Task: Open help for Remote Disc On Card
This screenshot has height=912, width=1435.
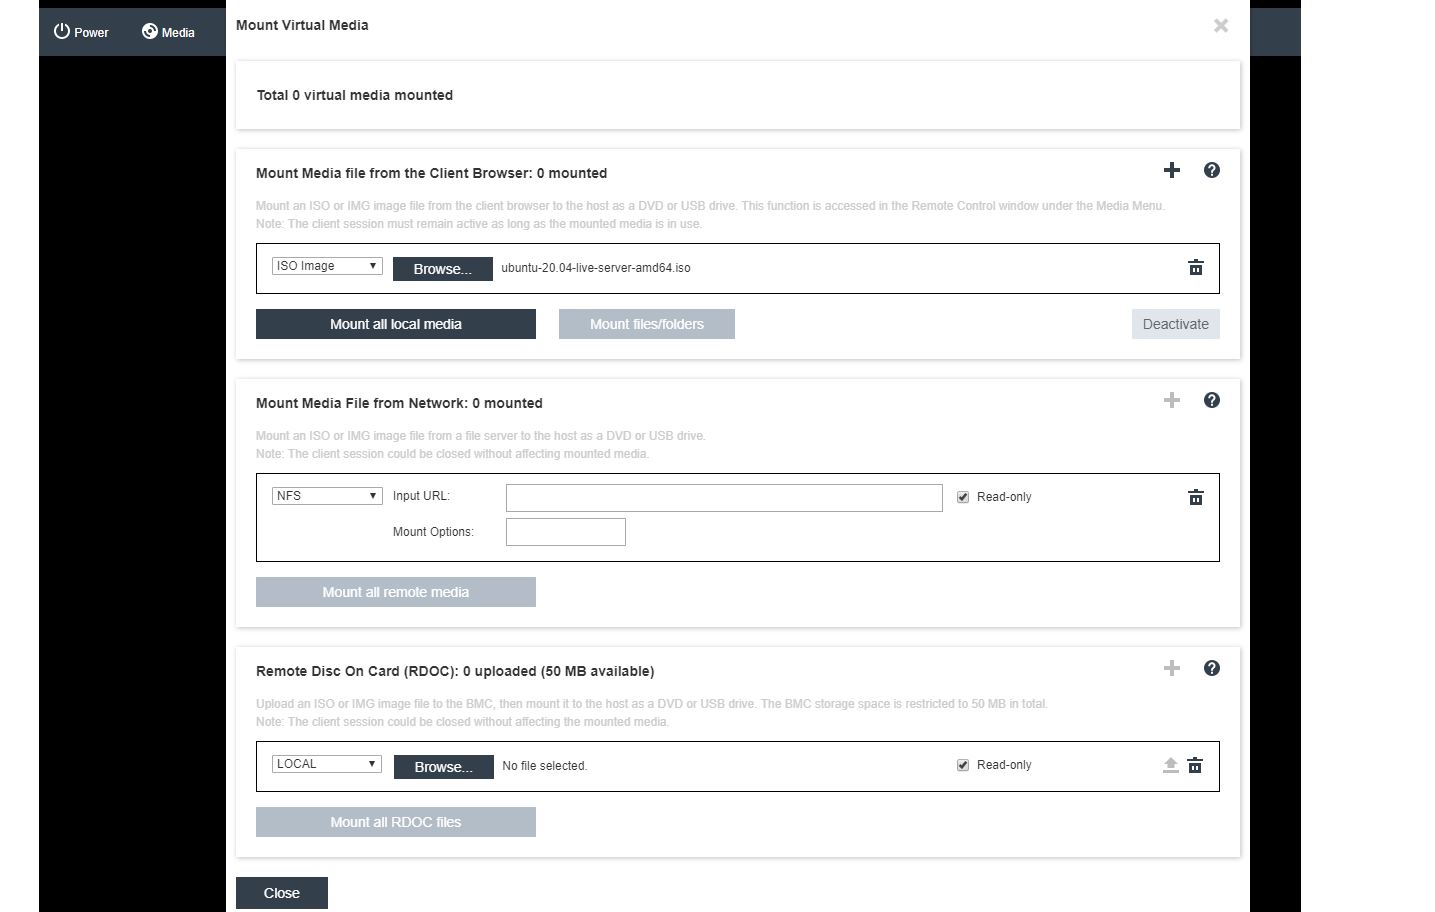Action: [1212, 668]
